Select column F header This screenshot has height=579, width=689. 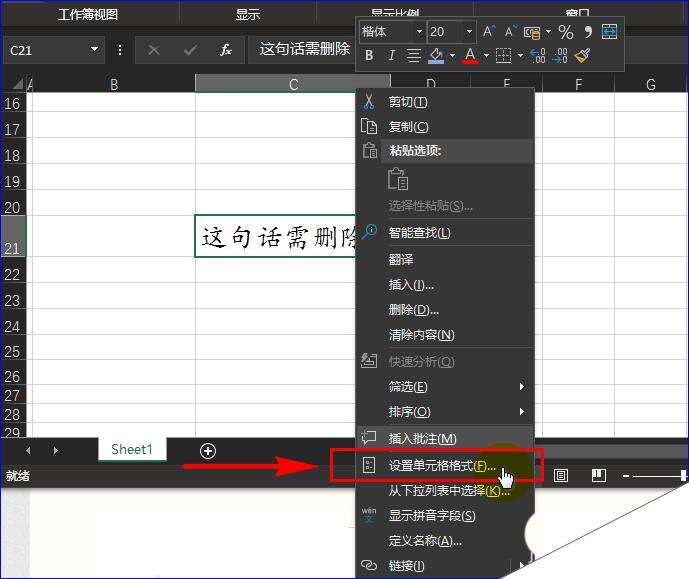578,83
